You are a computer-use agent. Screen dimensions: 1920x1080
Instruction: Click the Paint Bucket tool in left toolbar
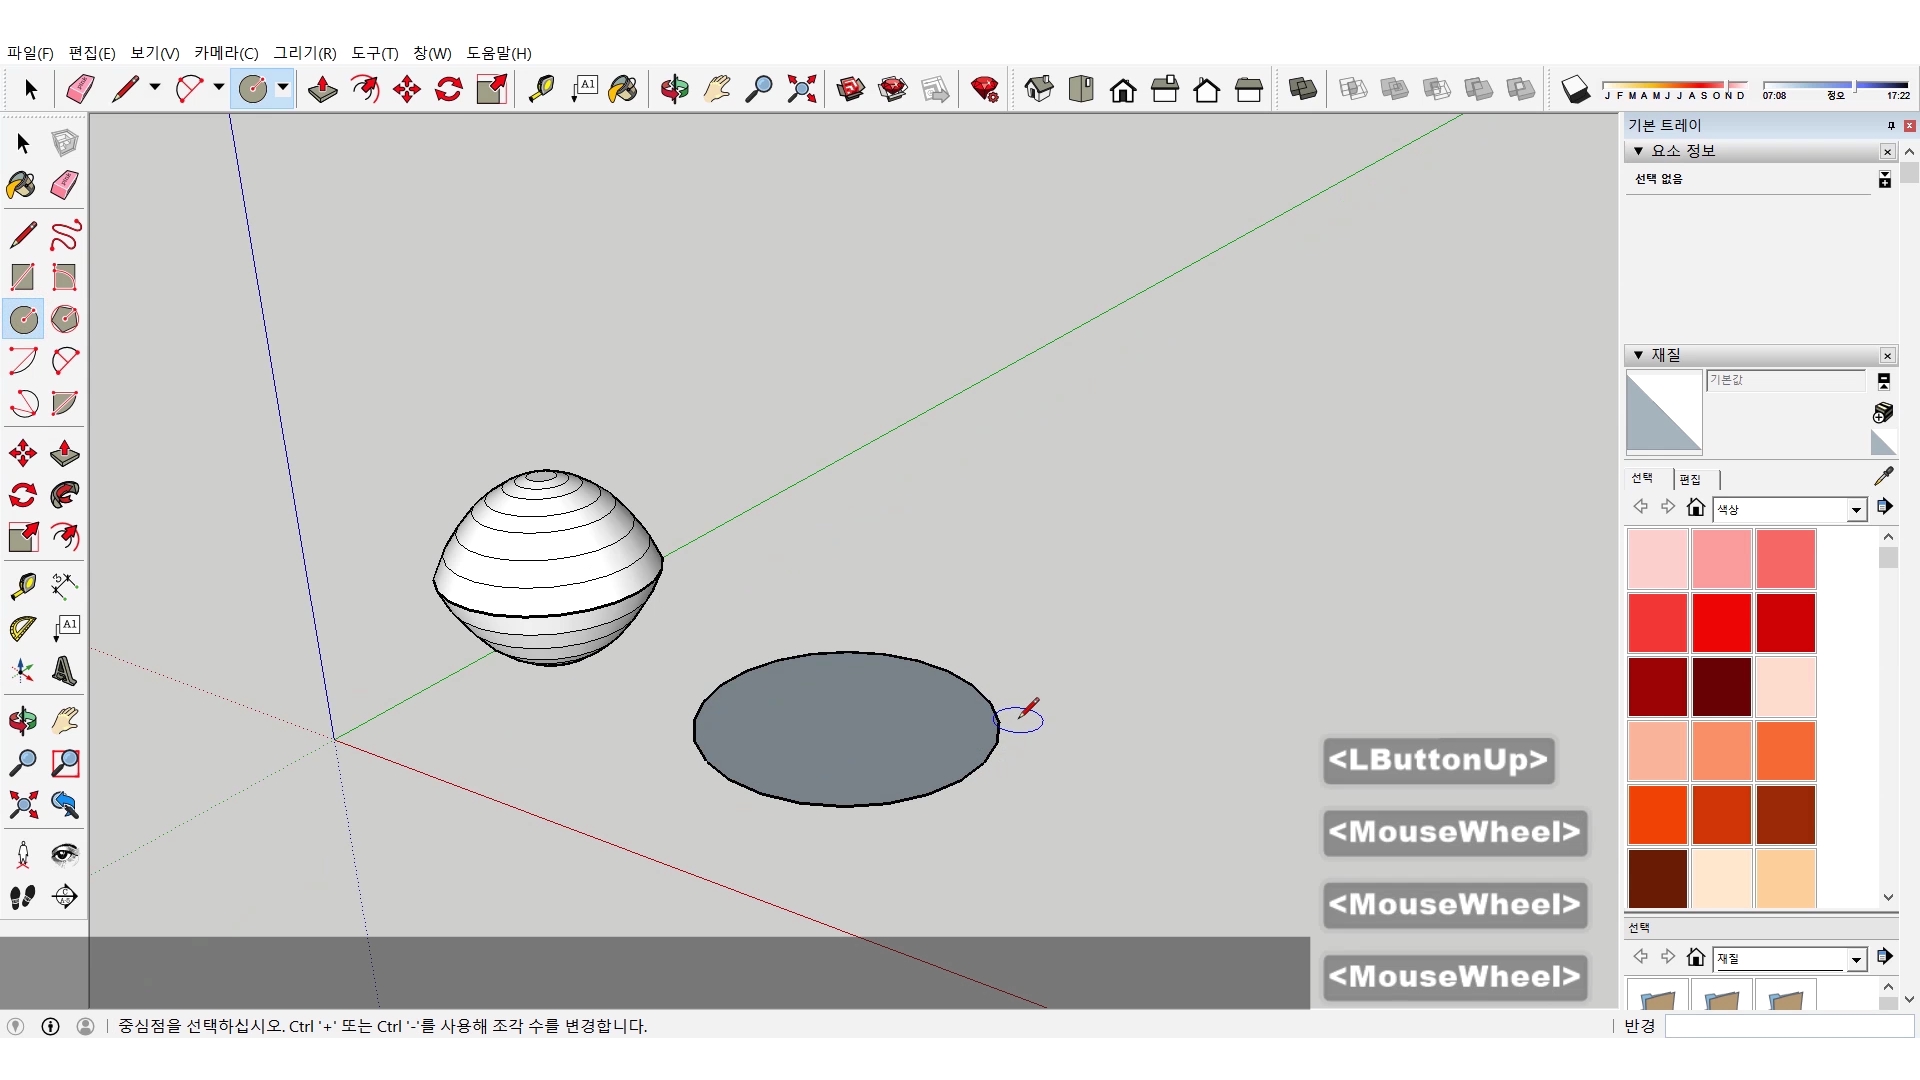pyautogui.click(x=22, y=185)
